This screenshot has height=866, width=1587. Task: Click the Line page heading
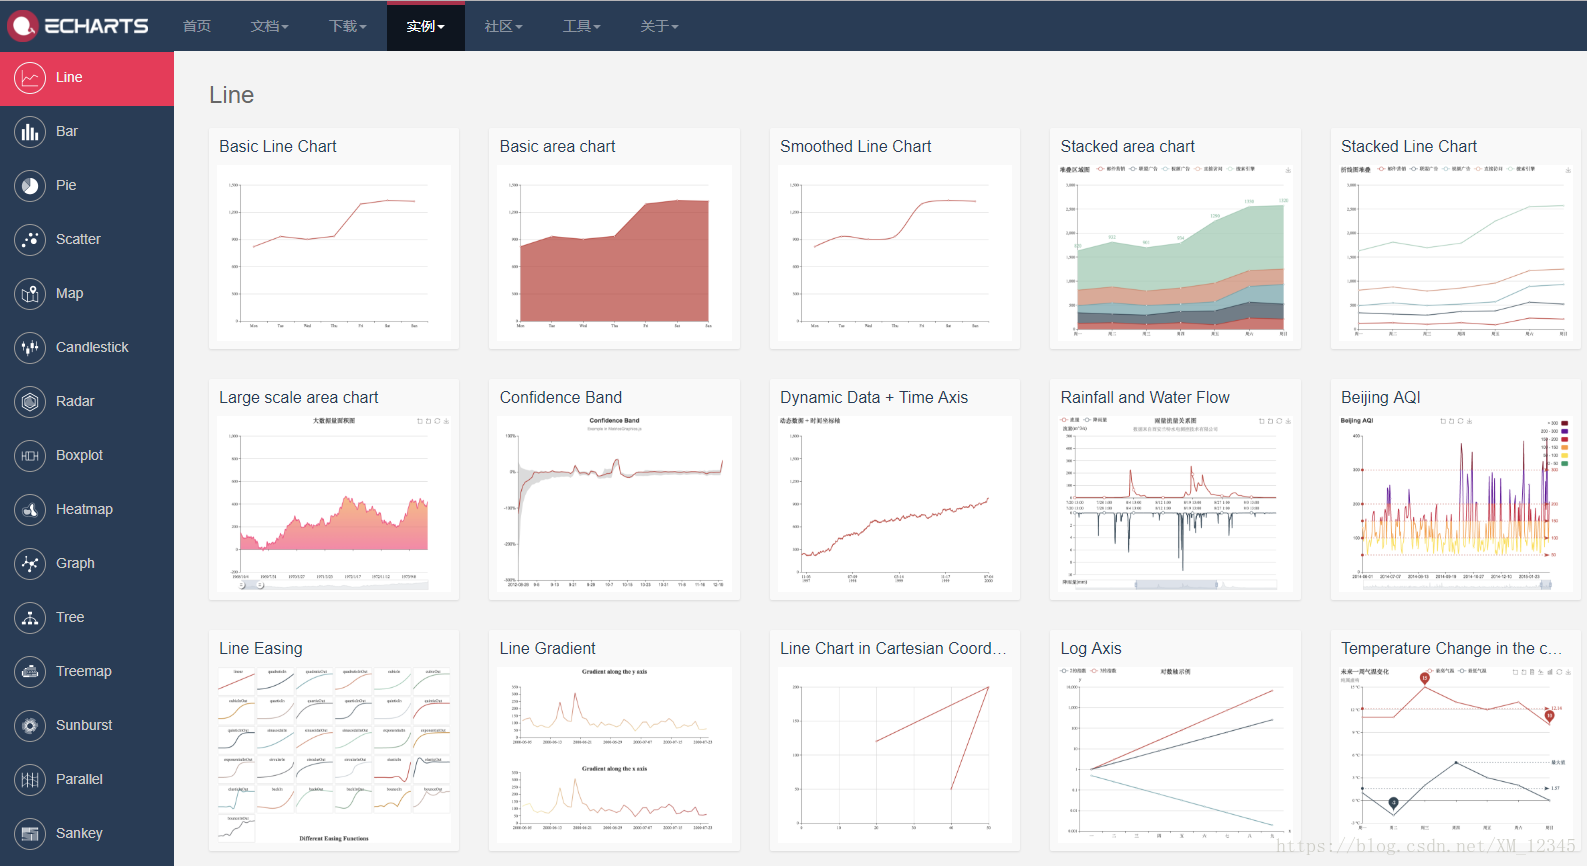(232, 95)
